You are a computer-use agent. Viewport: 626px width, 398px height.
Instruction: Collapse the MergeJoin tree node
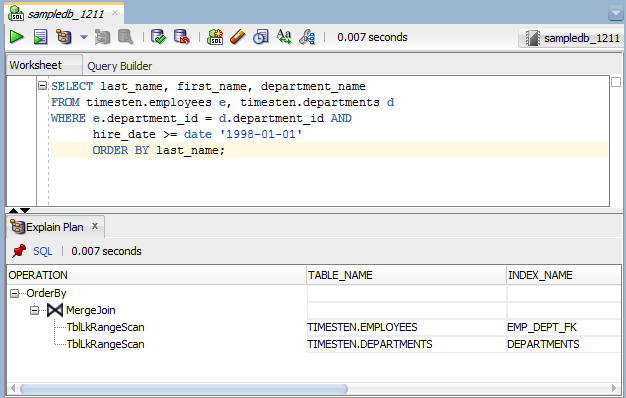click(x=35, y=310)
